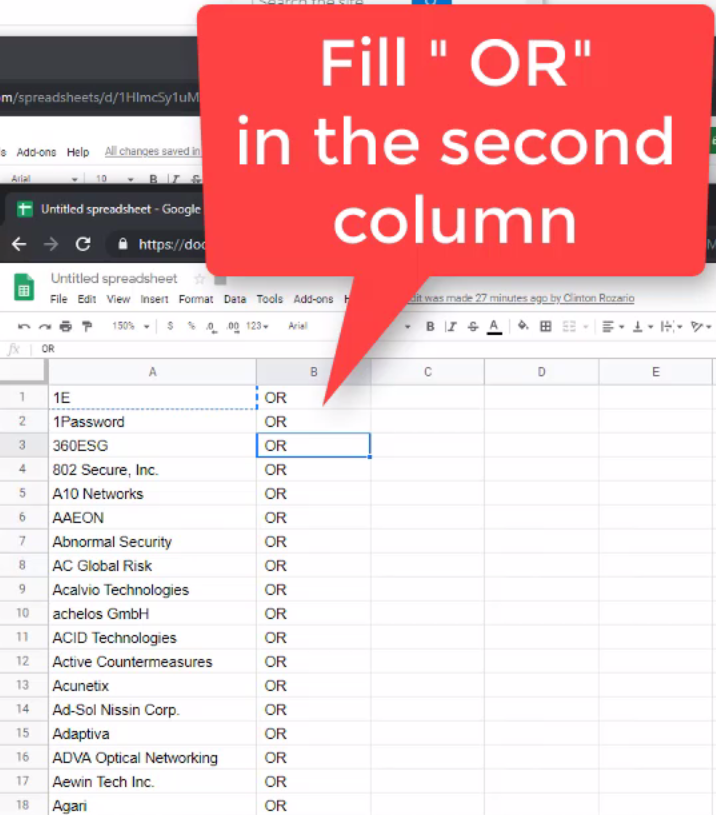Open the Horizontal align dropdown
Viewport: 716px width, 815px height.
pos(612,326)
